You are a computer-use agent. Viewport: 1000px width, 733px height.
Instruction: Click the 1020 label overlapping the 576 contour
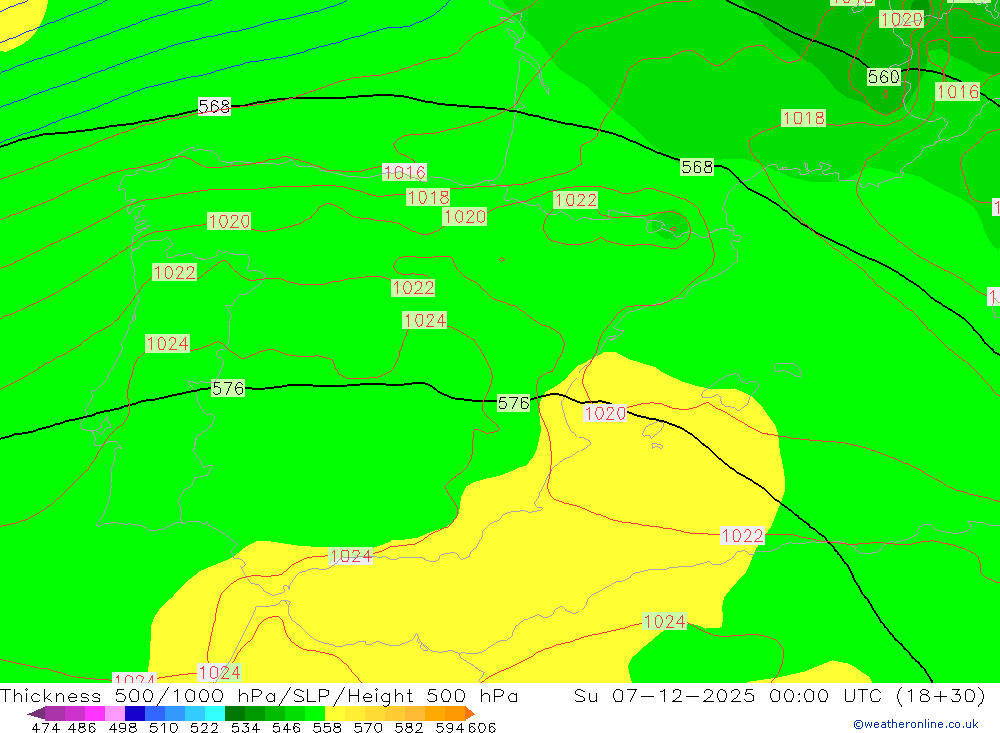coord(605,413)
